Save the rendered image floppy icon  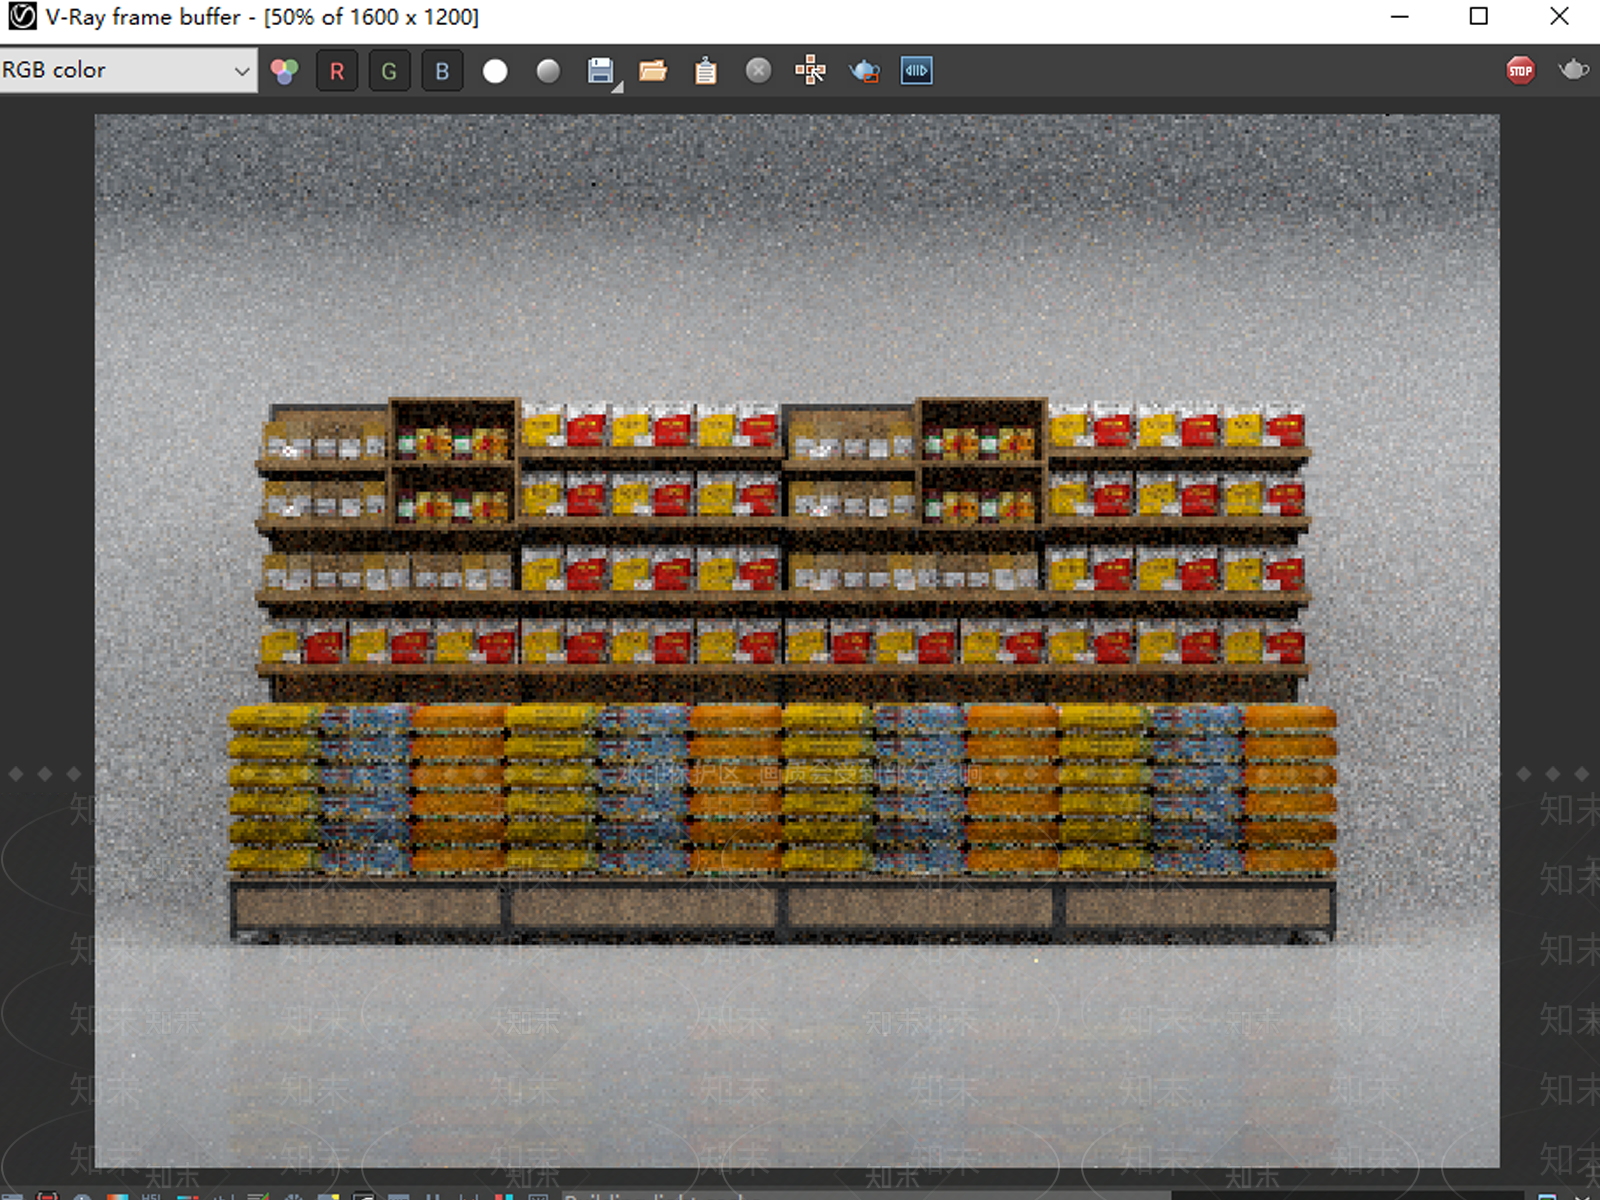pos(601,71)
